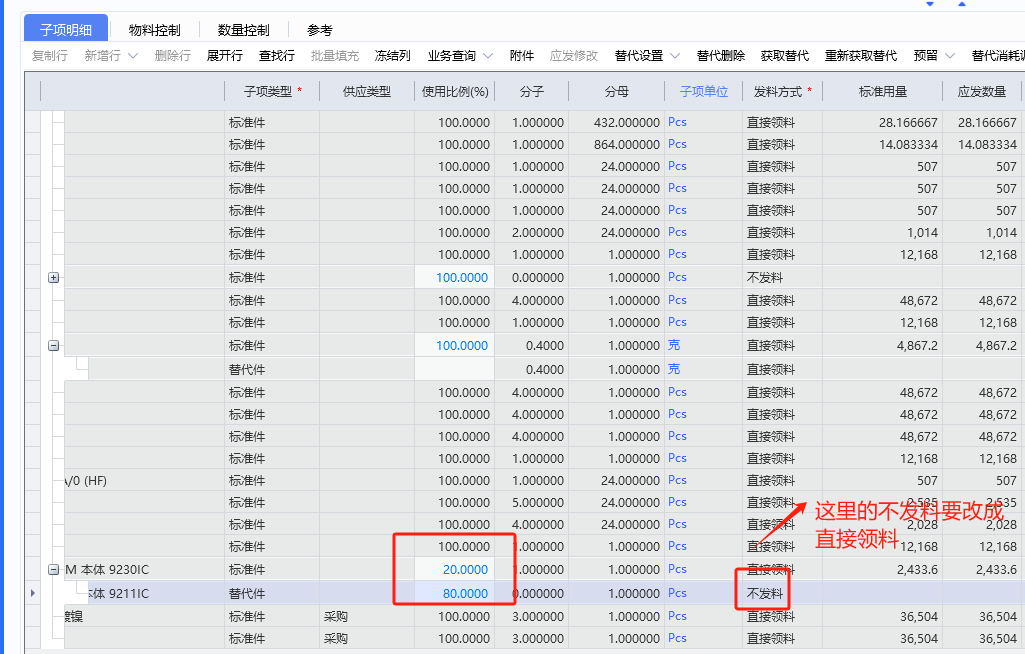Screen dimensions: 1025x654
Task: Click the 应发修改 toolbar button
Action: [574, 56]
